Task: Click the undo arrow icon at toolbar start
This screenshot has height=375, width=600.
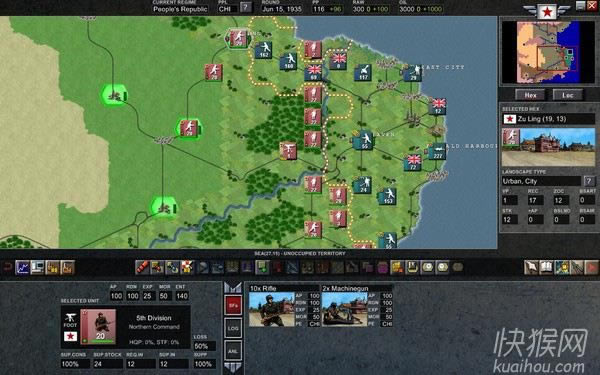Action: [x=7, y=267]
